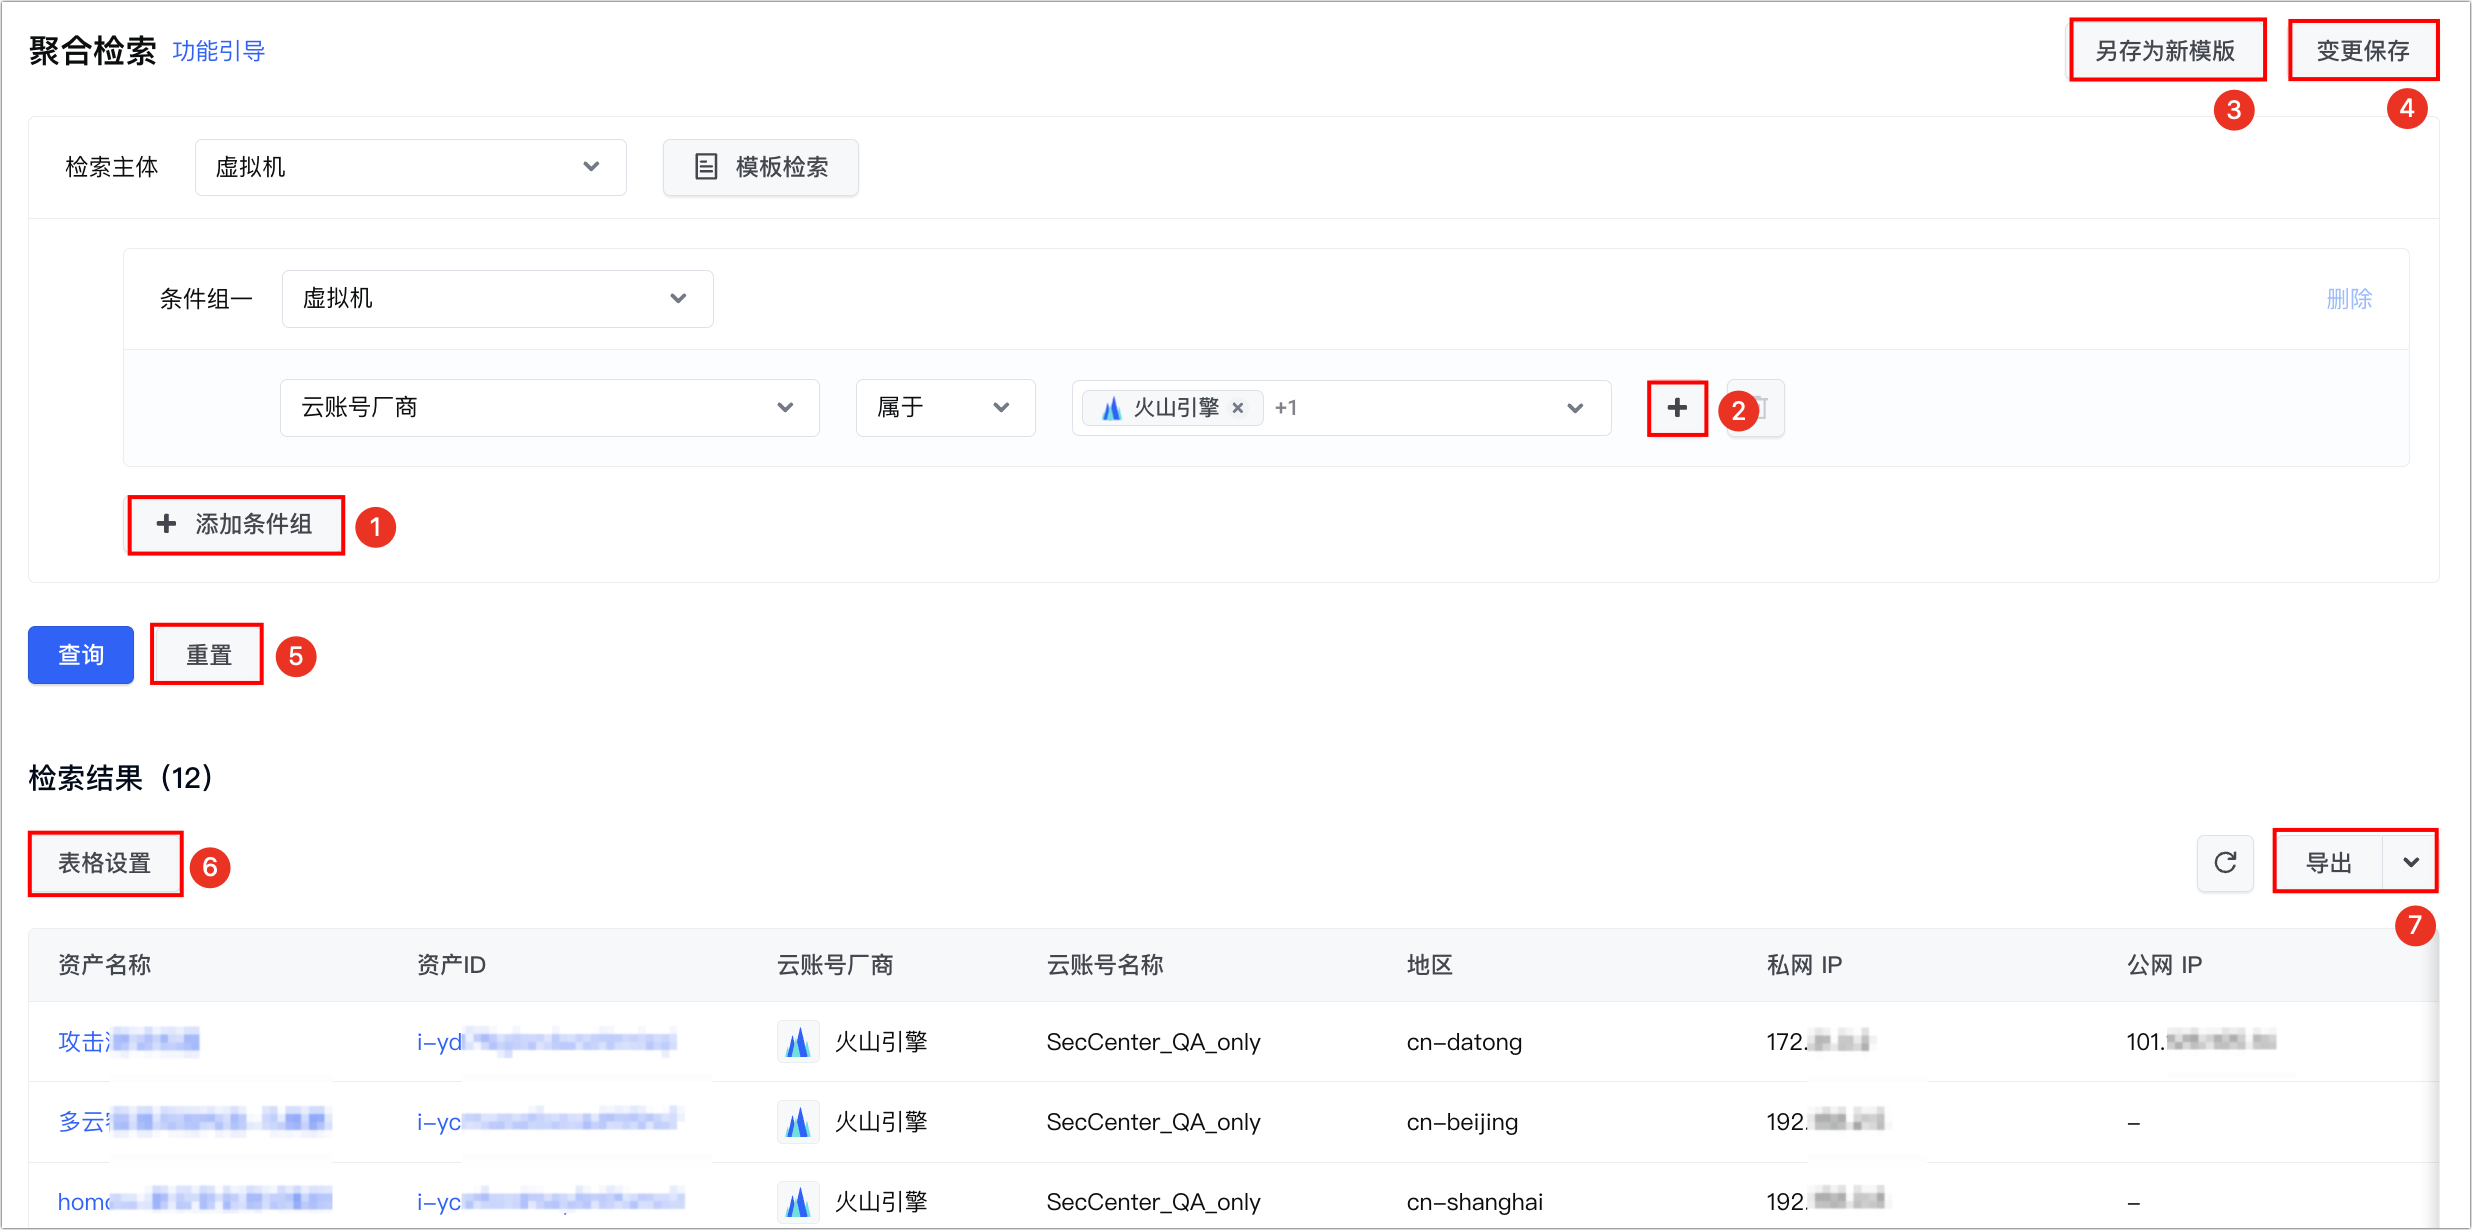Click the refresh results icon
The image size is (2472, 1230).
point(2225,863)
